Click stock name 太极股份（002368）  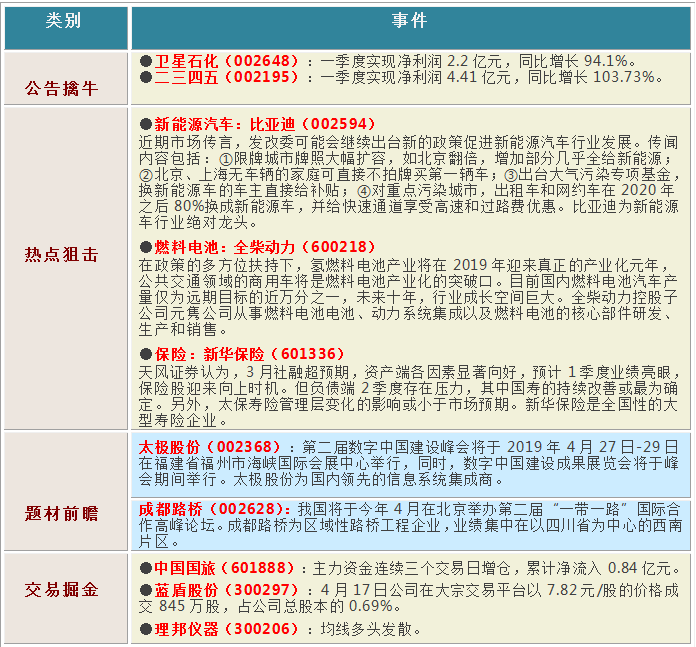210,446
